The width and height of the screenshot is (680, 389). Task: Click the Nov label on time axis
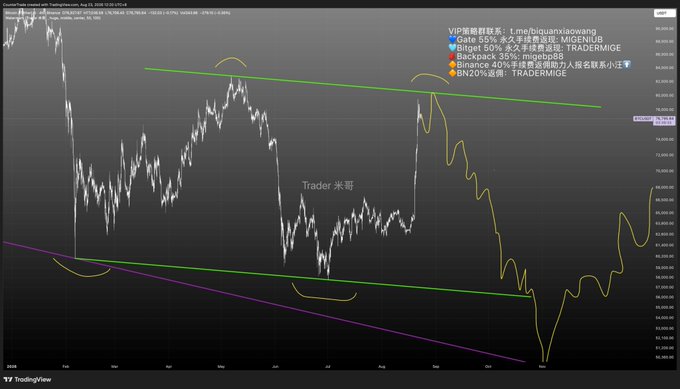coord(542,366)
